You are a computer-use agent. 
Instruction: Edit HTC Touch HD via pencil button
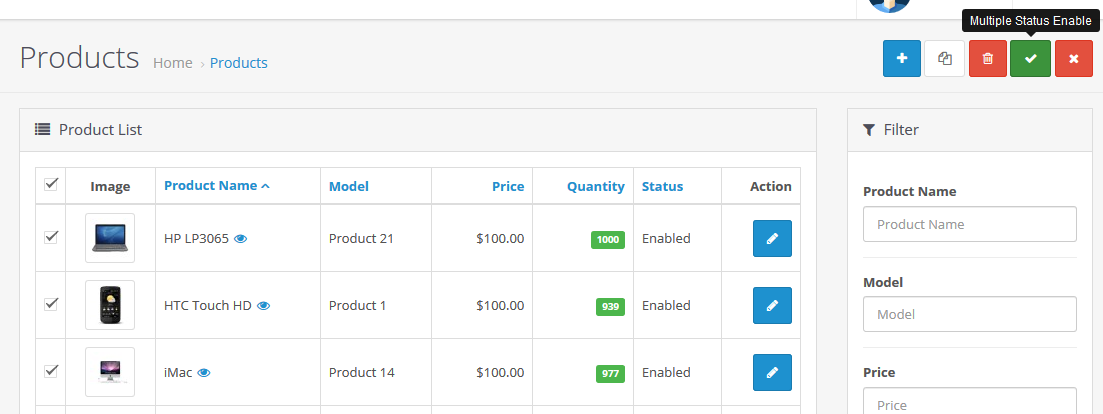click(772, 305)
